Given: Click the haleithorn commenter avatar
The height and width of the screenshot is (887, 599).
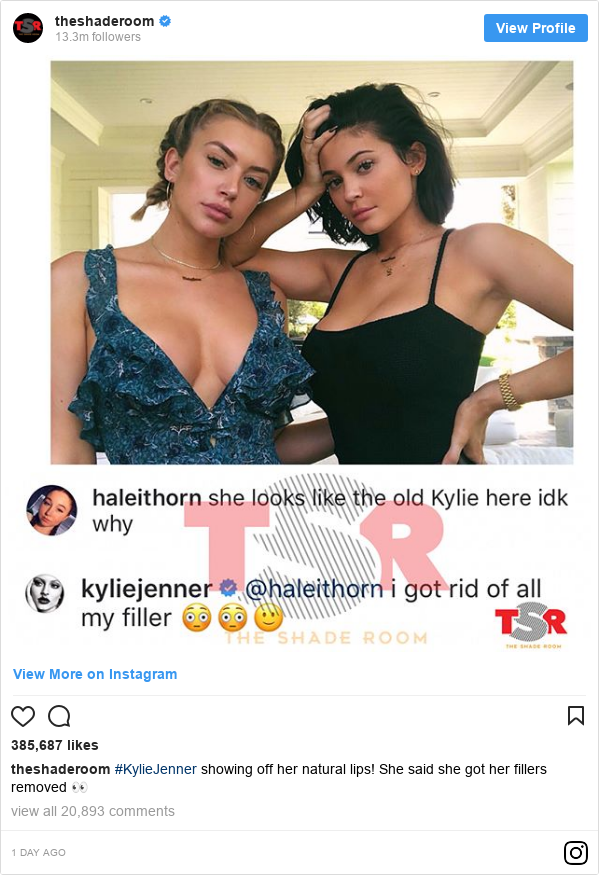Looking at the screenshot, I should pos(51,510).
